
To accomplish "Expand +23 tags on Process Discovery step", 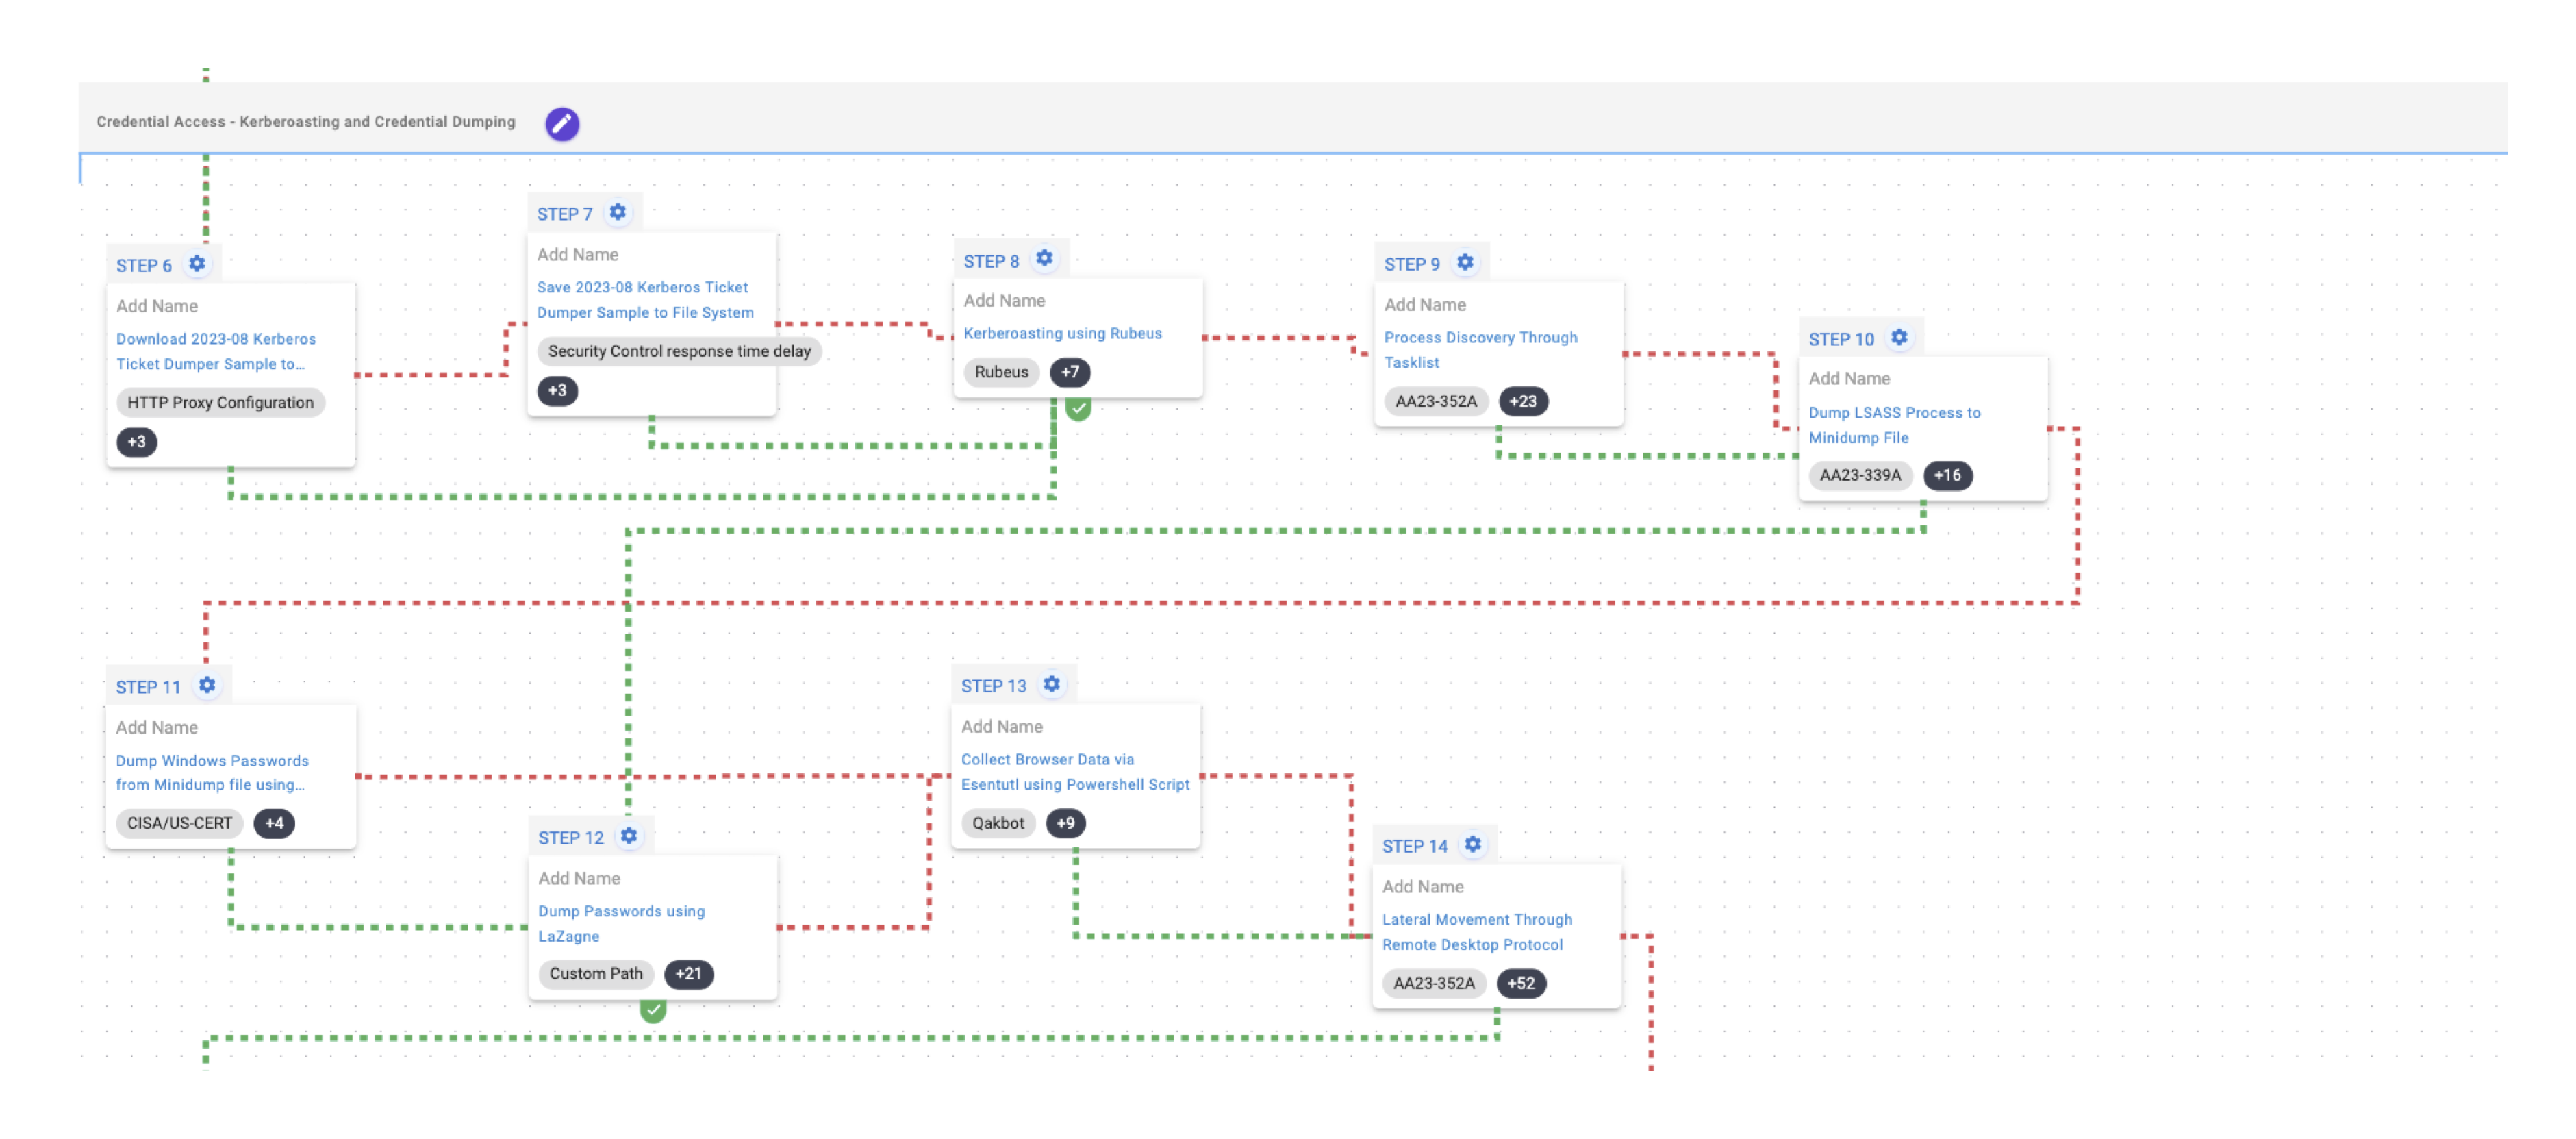I will 1522,401.
